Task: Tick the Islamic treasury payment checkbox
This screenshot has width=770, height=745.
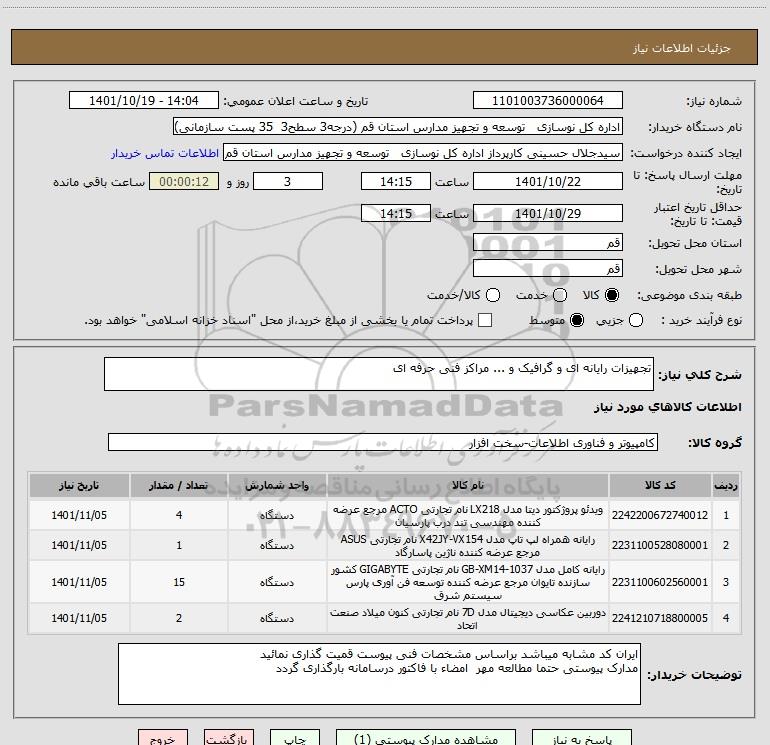Action: pos(485,320)
